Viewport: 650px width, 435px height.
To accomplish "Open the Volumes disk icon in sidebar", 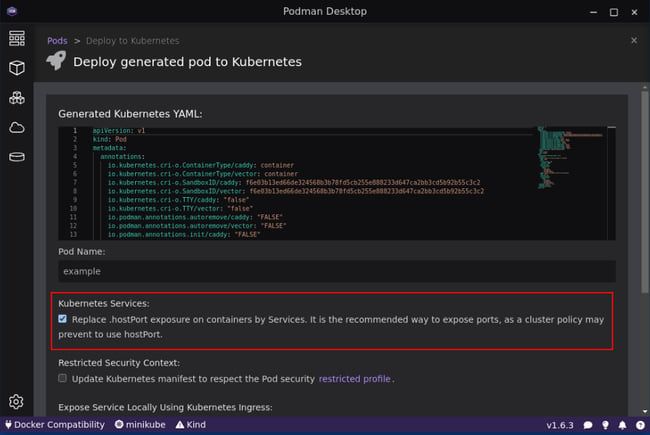I will (16, 157).
